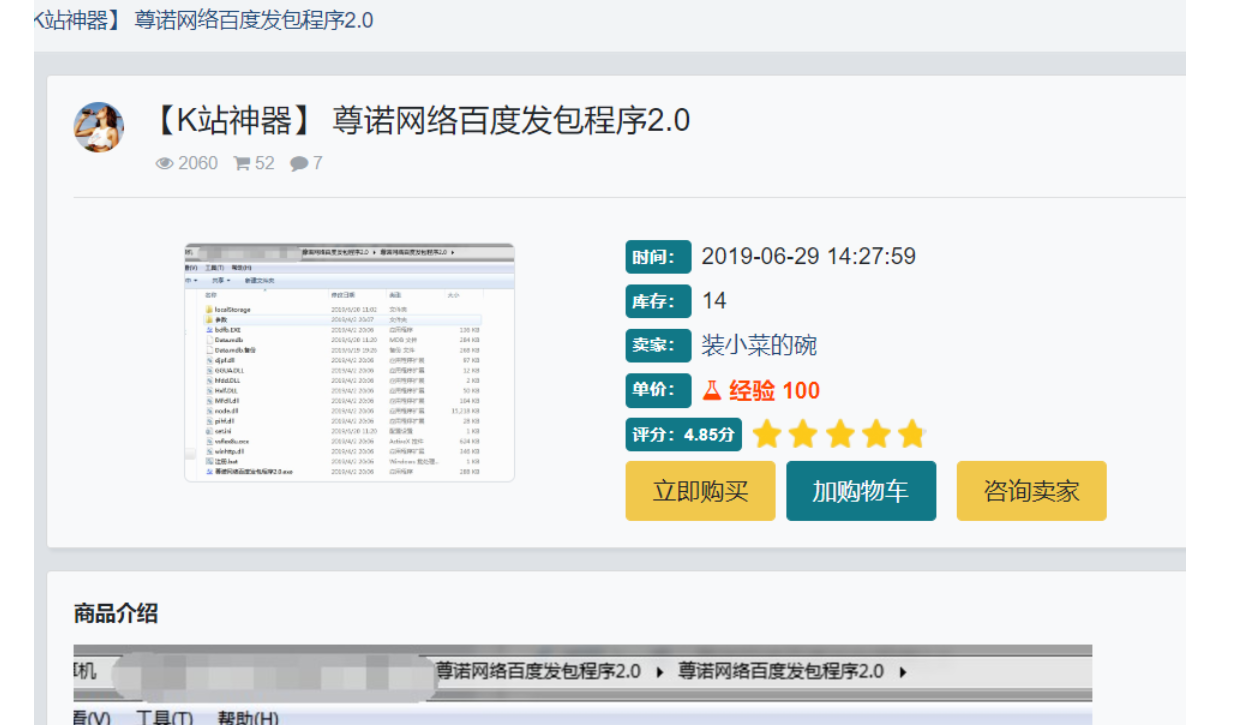Open seller profile 装小菜的碗
This screenshot has width=1251, height=725.
coord(759,346)
